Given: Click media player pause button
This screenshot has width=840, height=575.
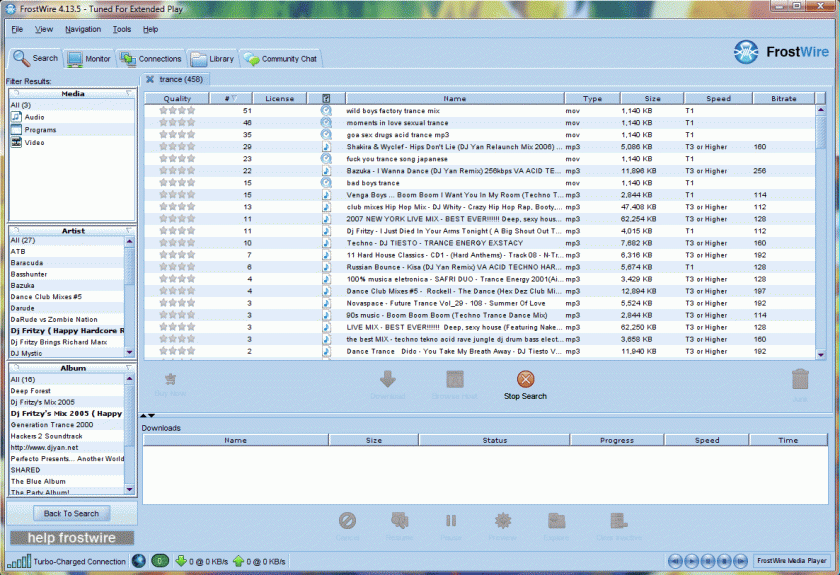Looking at the screenshot, I should pyautogui.click(x=708, y=561).
